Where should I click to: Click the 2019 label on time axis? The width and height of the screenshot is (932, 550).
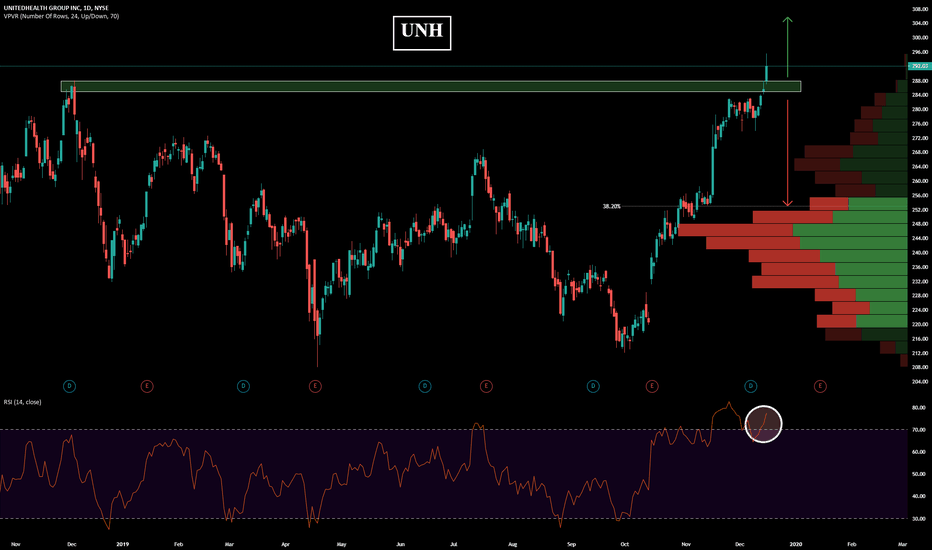[122, 544]
